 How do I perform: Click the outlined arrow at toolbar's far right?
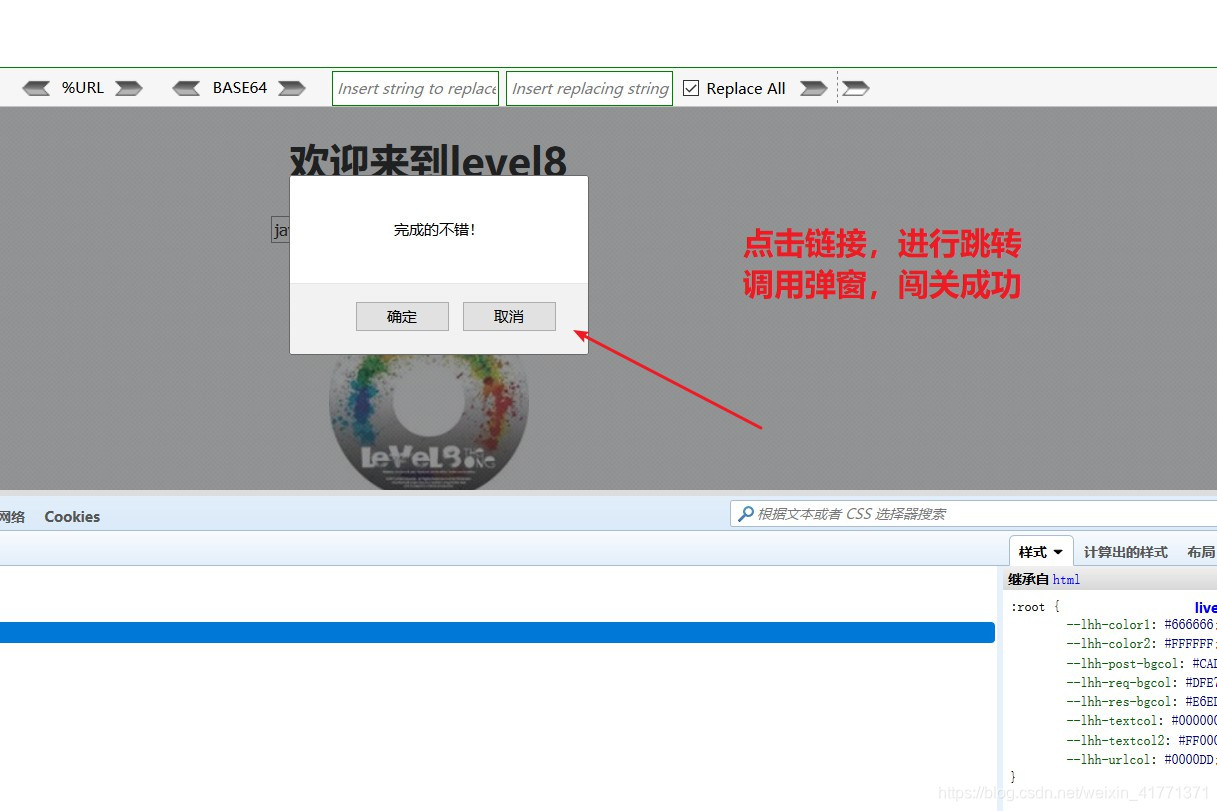coord(856,88)
